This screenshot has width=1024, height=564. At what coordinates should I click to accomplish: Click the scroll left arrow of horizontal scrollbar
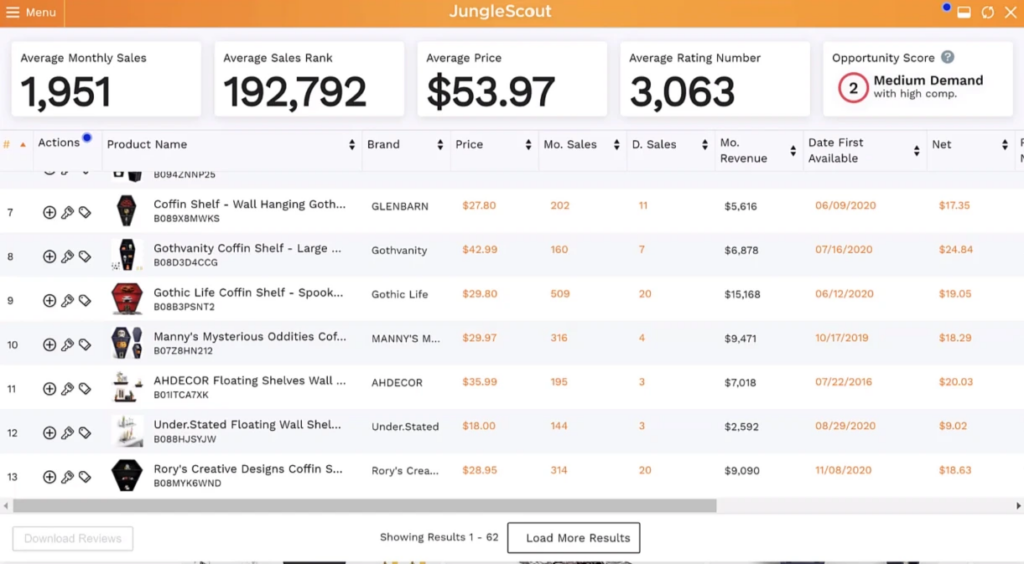6,506
